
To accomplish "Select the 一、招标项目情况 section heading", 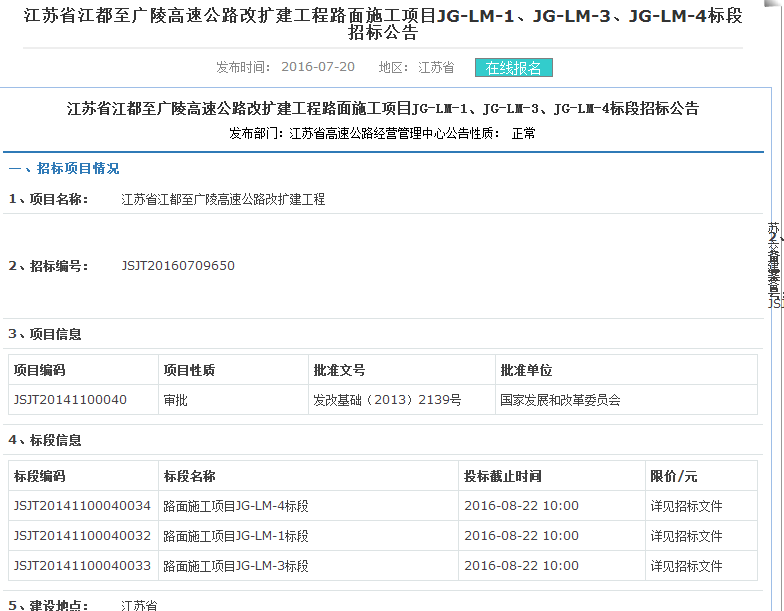I will click(x=65, y=169).
